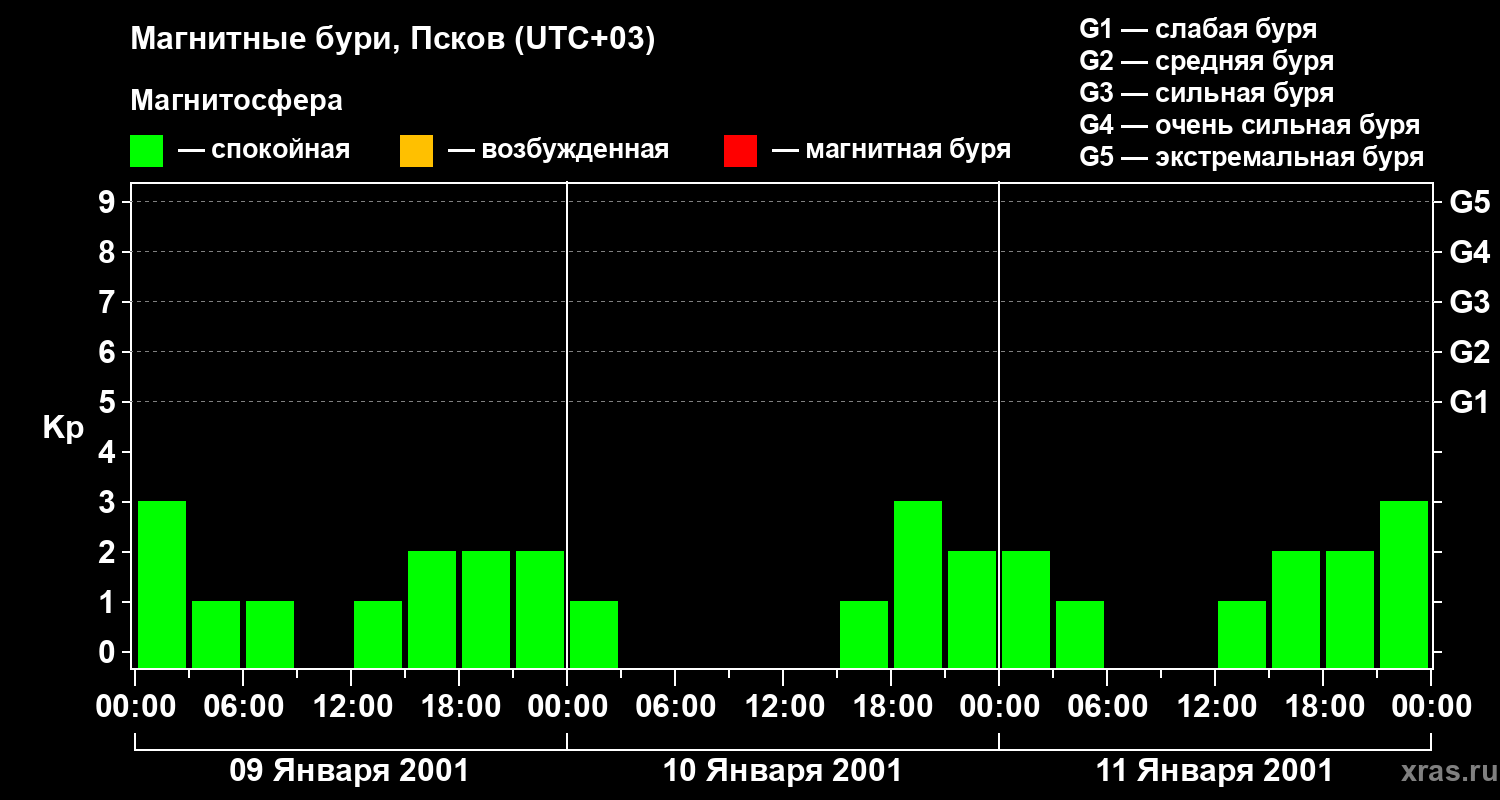Image resolution: width=1500 pixels, height=800 pixels.
Task: Select the G3 — сильная буря legend line
Action: click(1206, 93)
